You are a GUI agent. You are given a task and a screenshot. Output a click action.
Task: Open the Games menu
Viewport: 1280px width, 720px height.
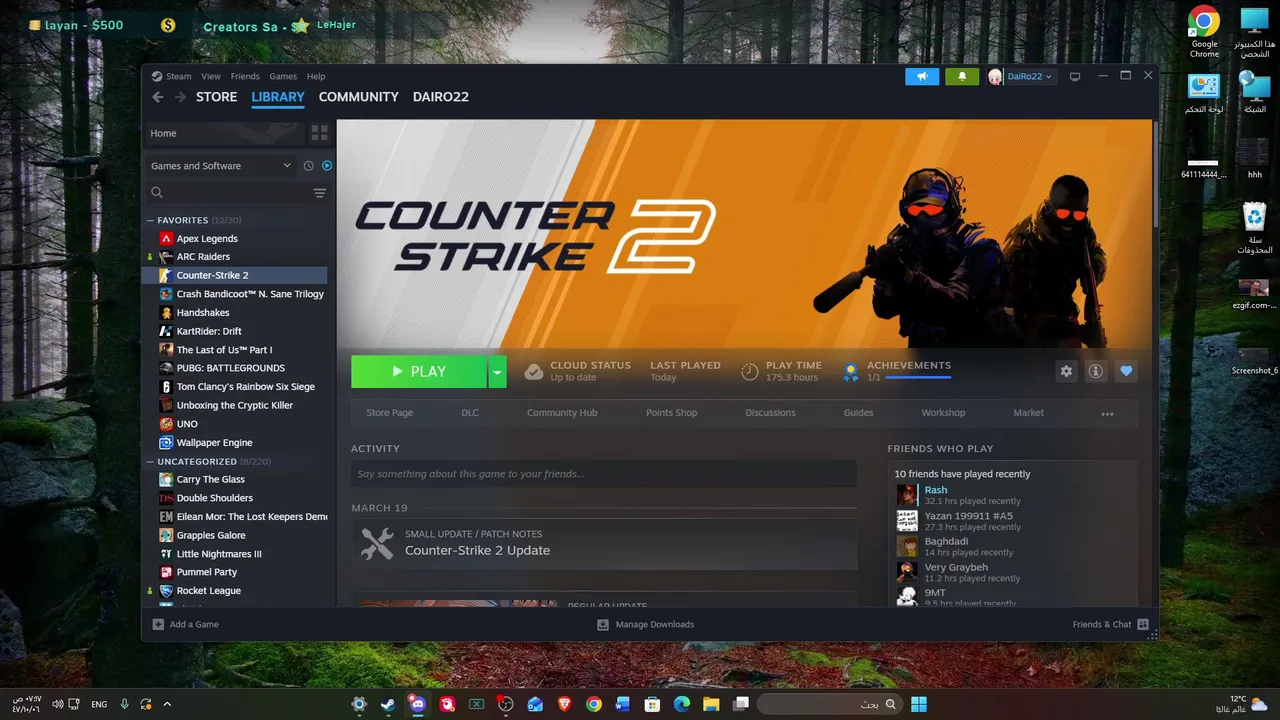click(x=283, y=76)
